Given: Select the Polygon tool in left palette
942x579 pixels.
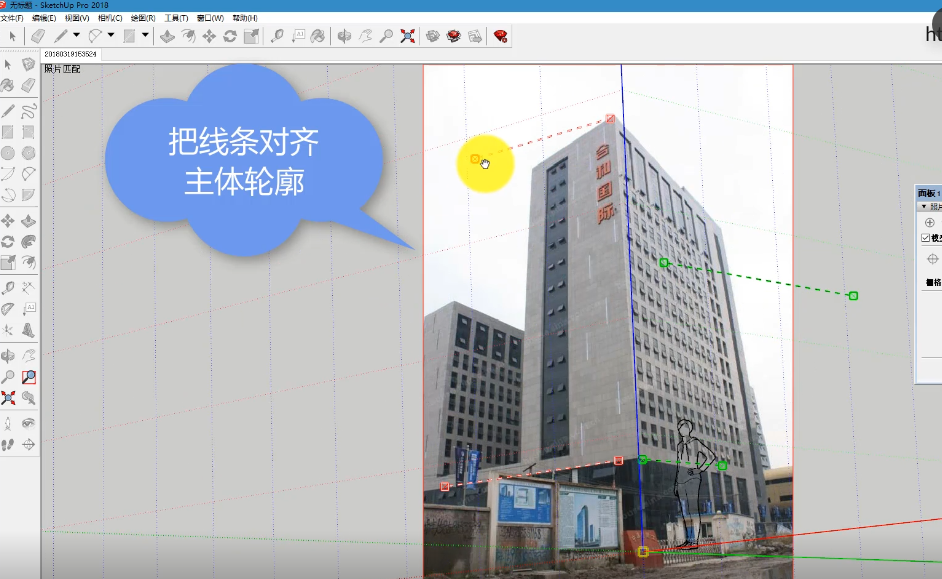Looking at the screenshot, I should click(28, 153).
